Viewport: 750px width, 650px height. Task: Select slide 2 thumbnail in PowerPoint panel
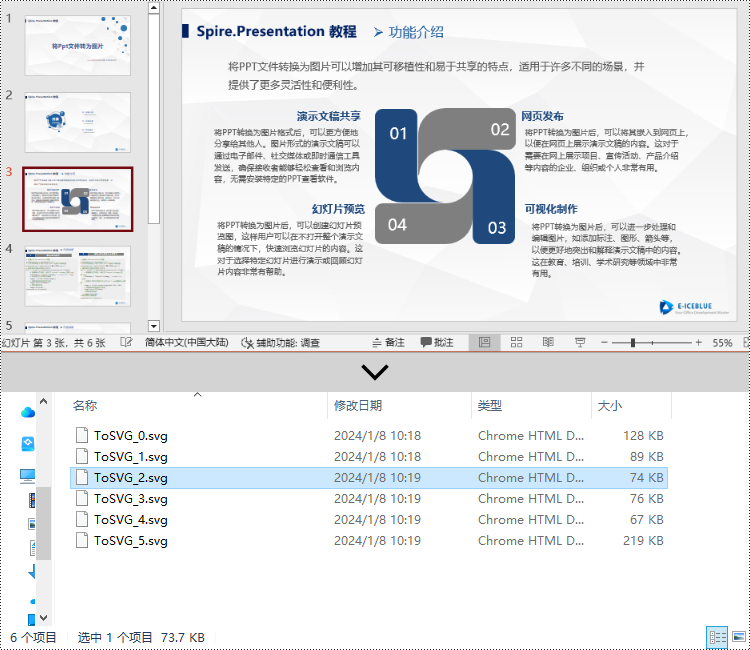77,122
